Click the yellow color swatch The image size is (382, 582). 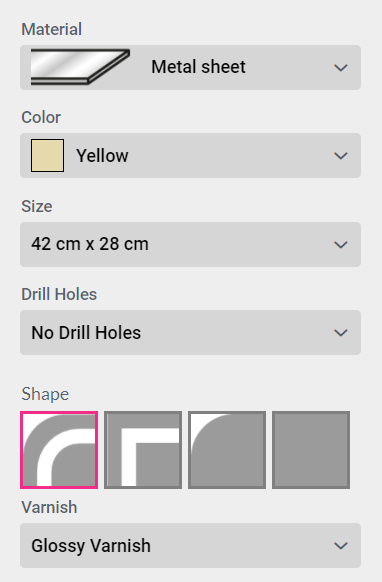pos(48,156)
